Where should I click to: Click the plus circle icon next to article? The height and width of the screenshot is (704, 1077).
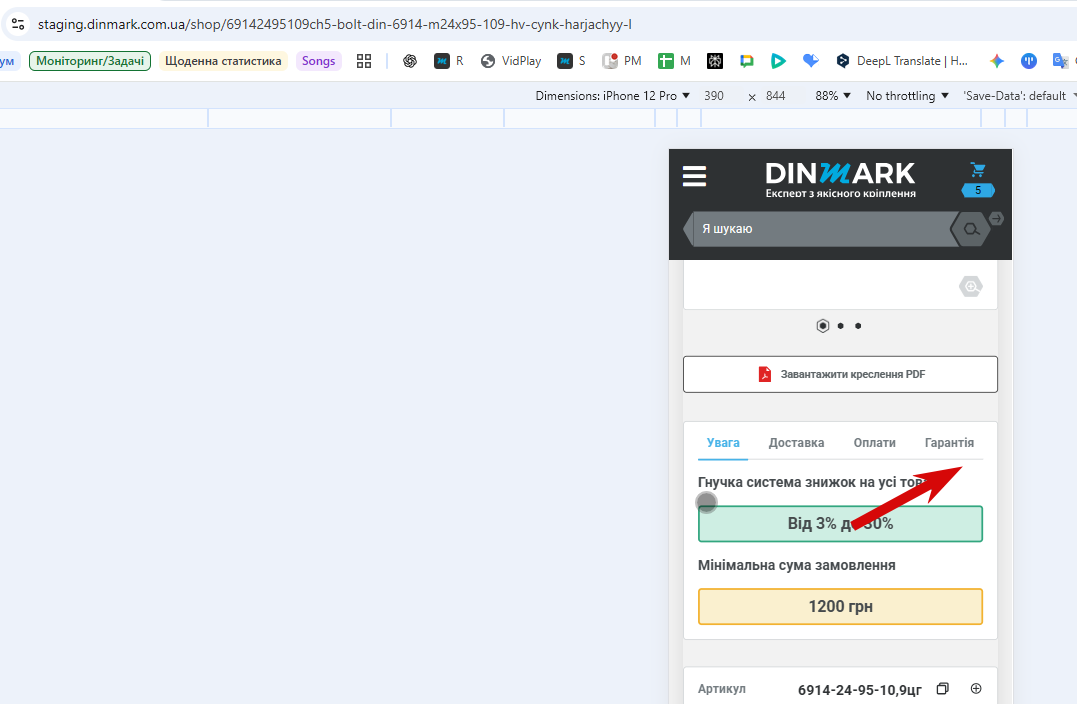pos(975,688)
